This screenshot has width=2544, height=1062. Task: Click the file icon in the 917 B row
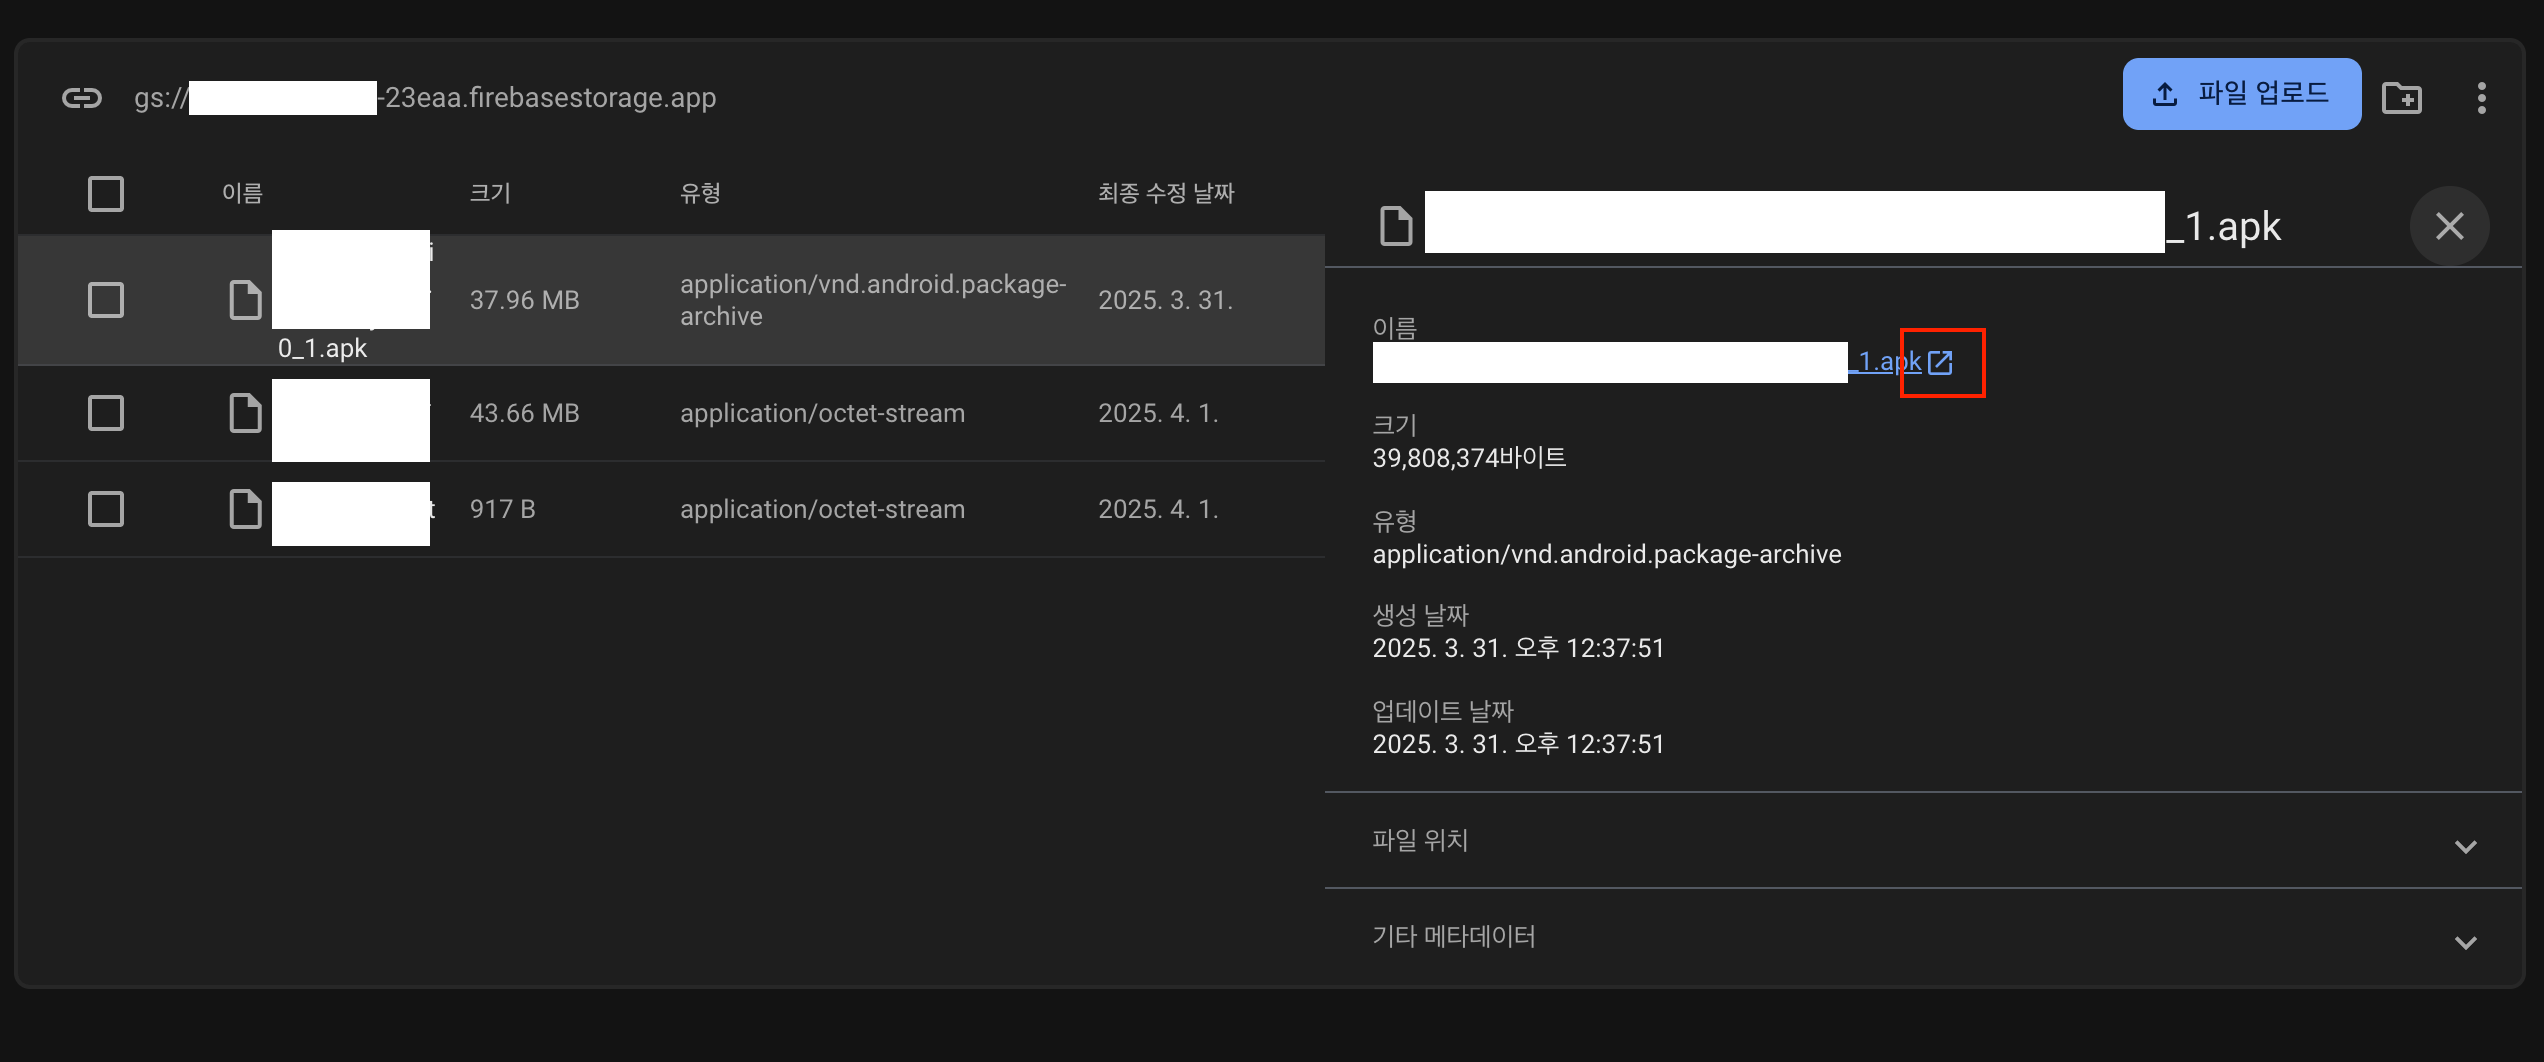coord(245,509)
